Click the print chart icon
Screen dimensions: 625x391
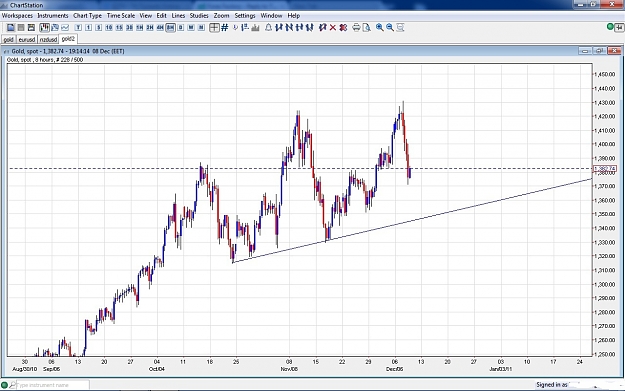tap(356, 28)
